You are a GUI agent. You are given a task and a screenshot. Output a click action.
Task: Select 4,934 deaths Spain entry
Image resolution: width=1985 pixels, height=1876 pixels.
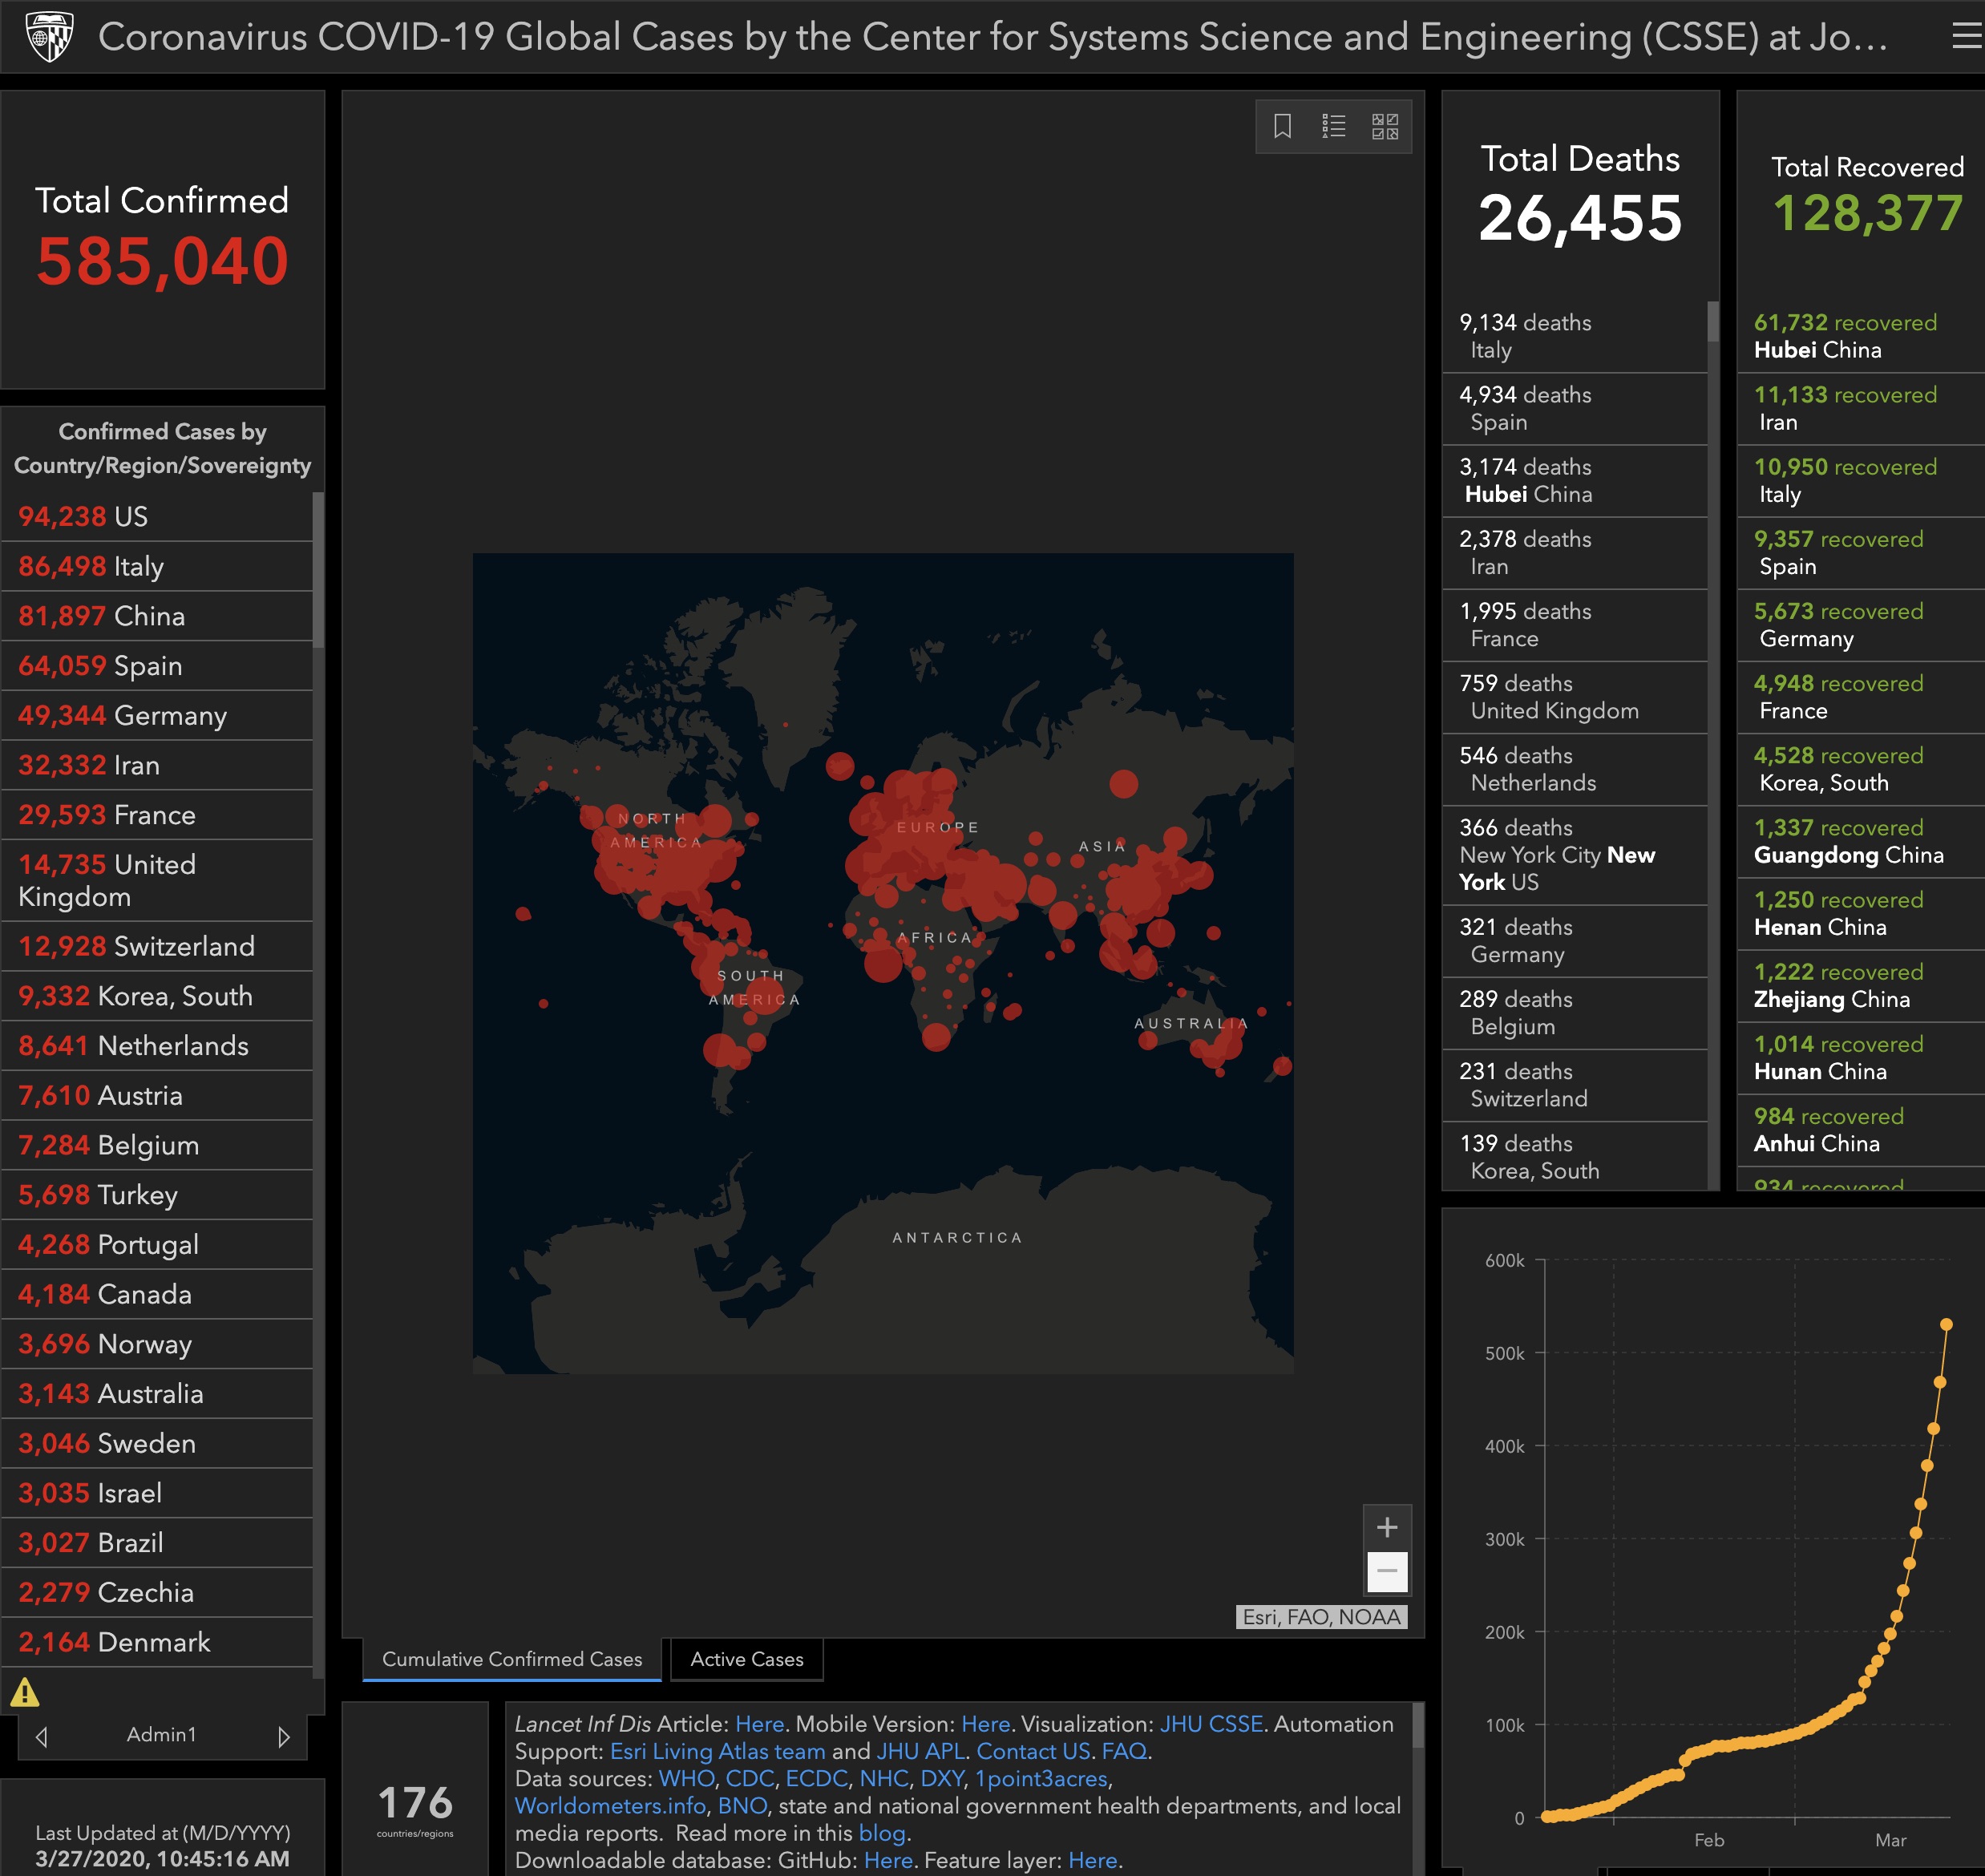1574,409
